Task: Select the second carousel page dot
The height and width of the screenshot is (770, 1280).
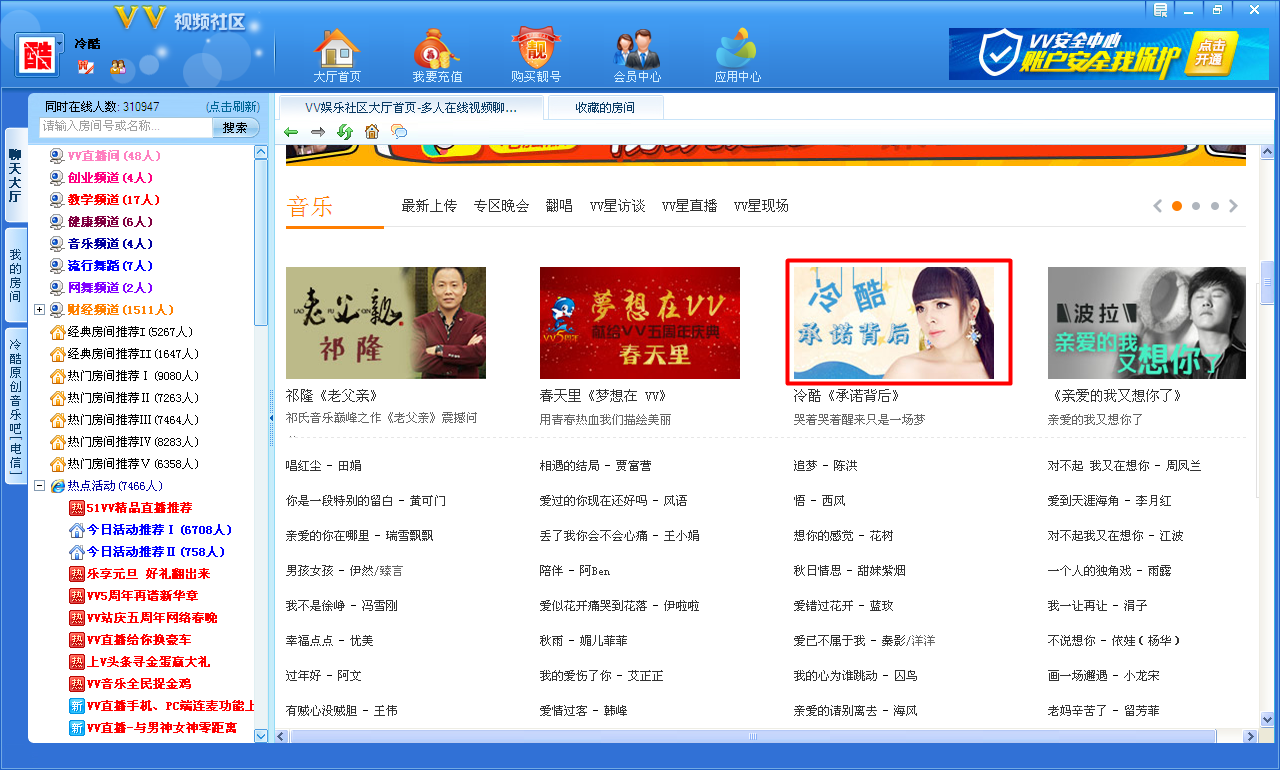Action: (x=1196, y=206)
